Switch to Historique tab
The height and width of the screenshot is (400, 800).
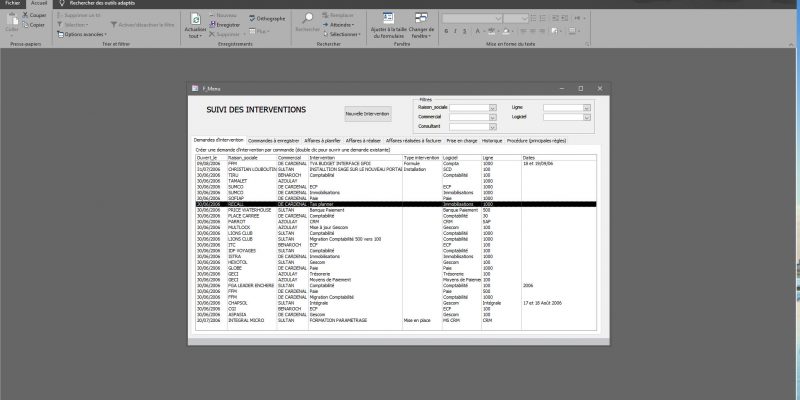click(x=492, y=140)
